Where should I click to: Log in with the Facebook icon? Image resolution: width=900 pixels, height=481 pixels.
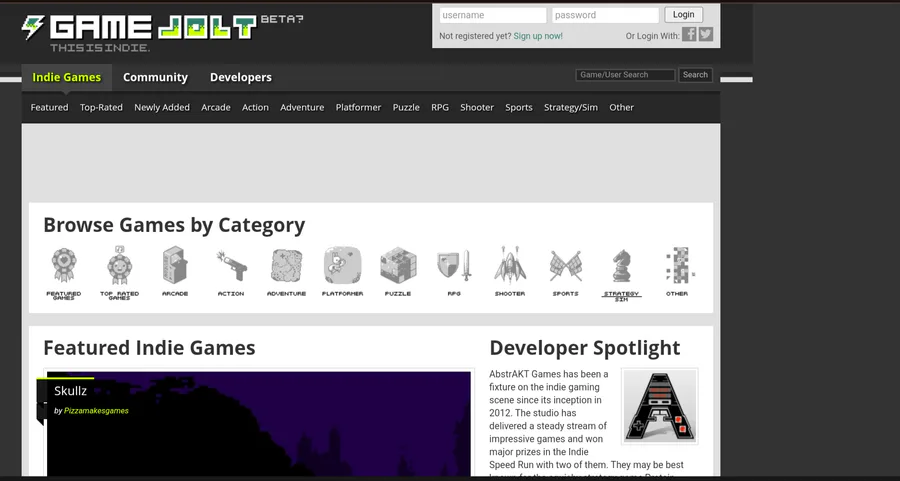coord(689,34)
